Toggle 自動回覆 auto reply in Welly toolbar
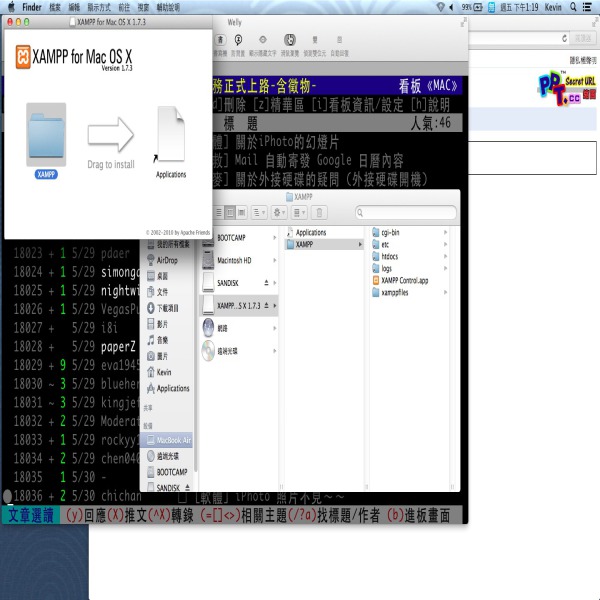Image resolution: width=600 pixels, height=600 pixels. pyautogui.click(x=339, y=46)
